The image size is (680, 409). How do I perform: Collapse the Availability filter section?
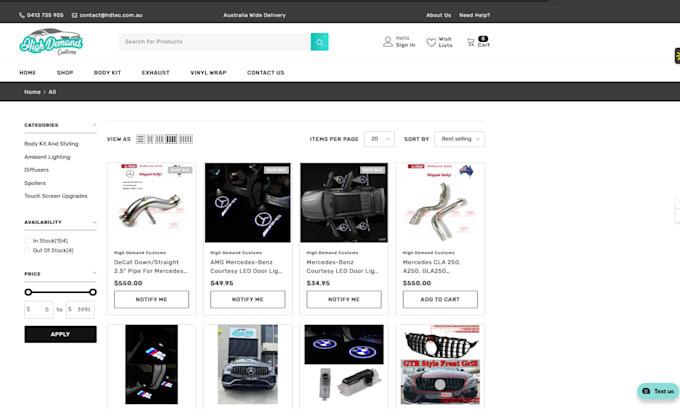click(94, 222)
